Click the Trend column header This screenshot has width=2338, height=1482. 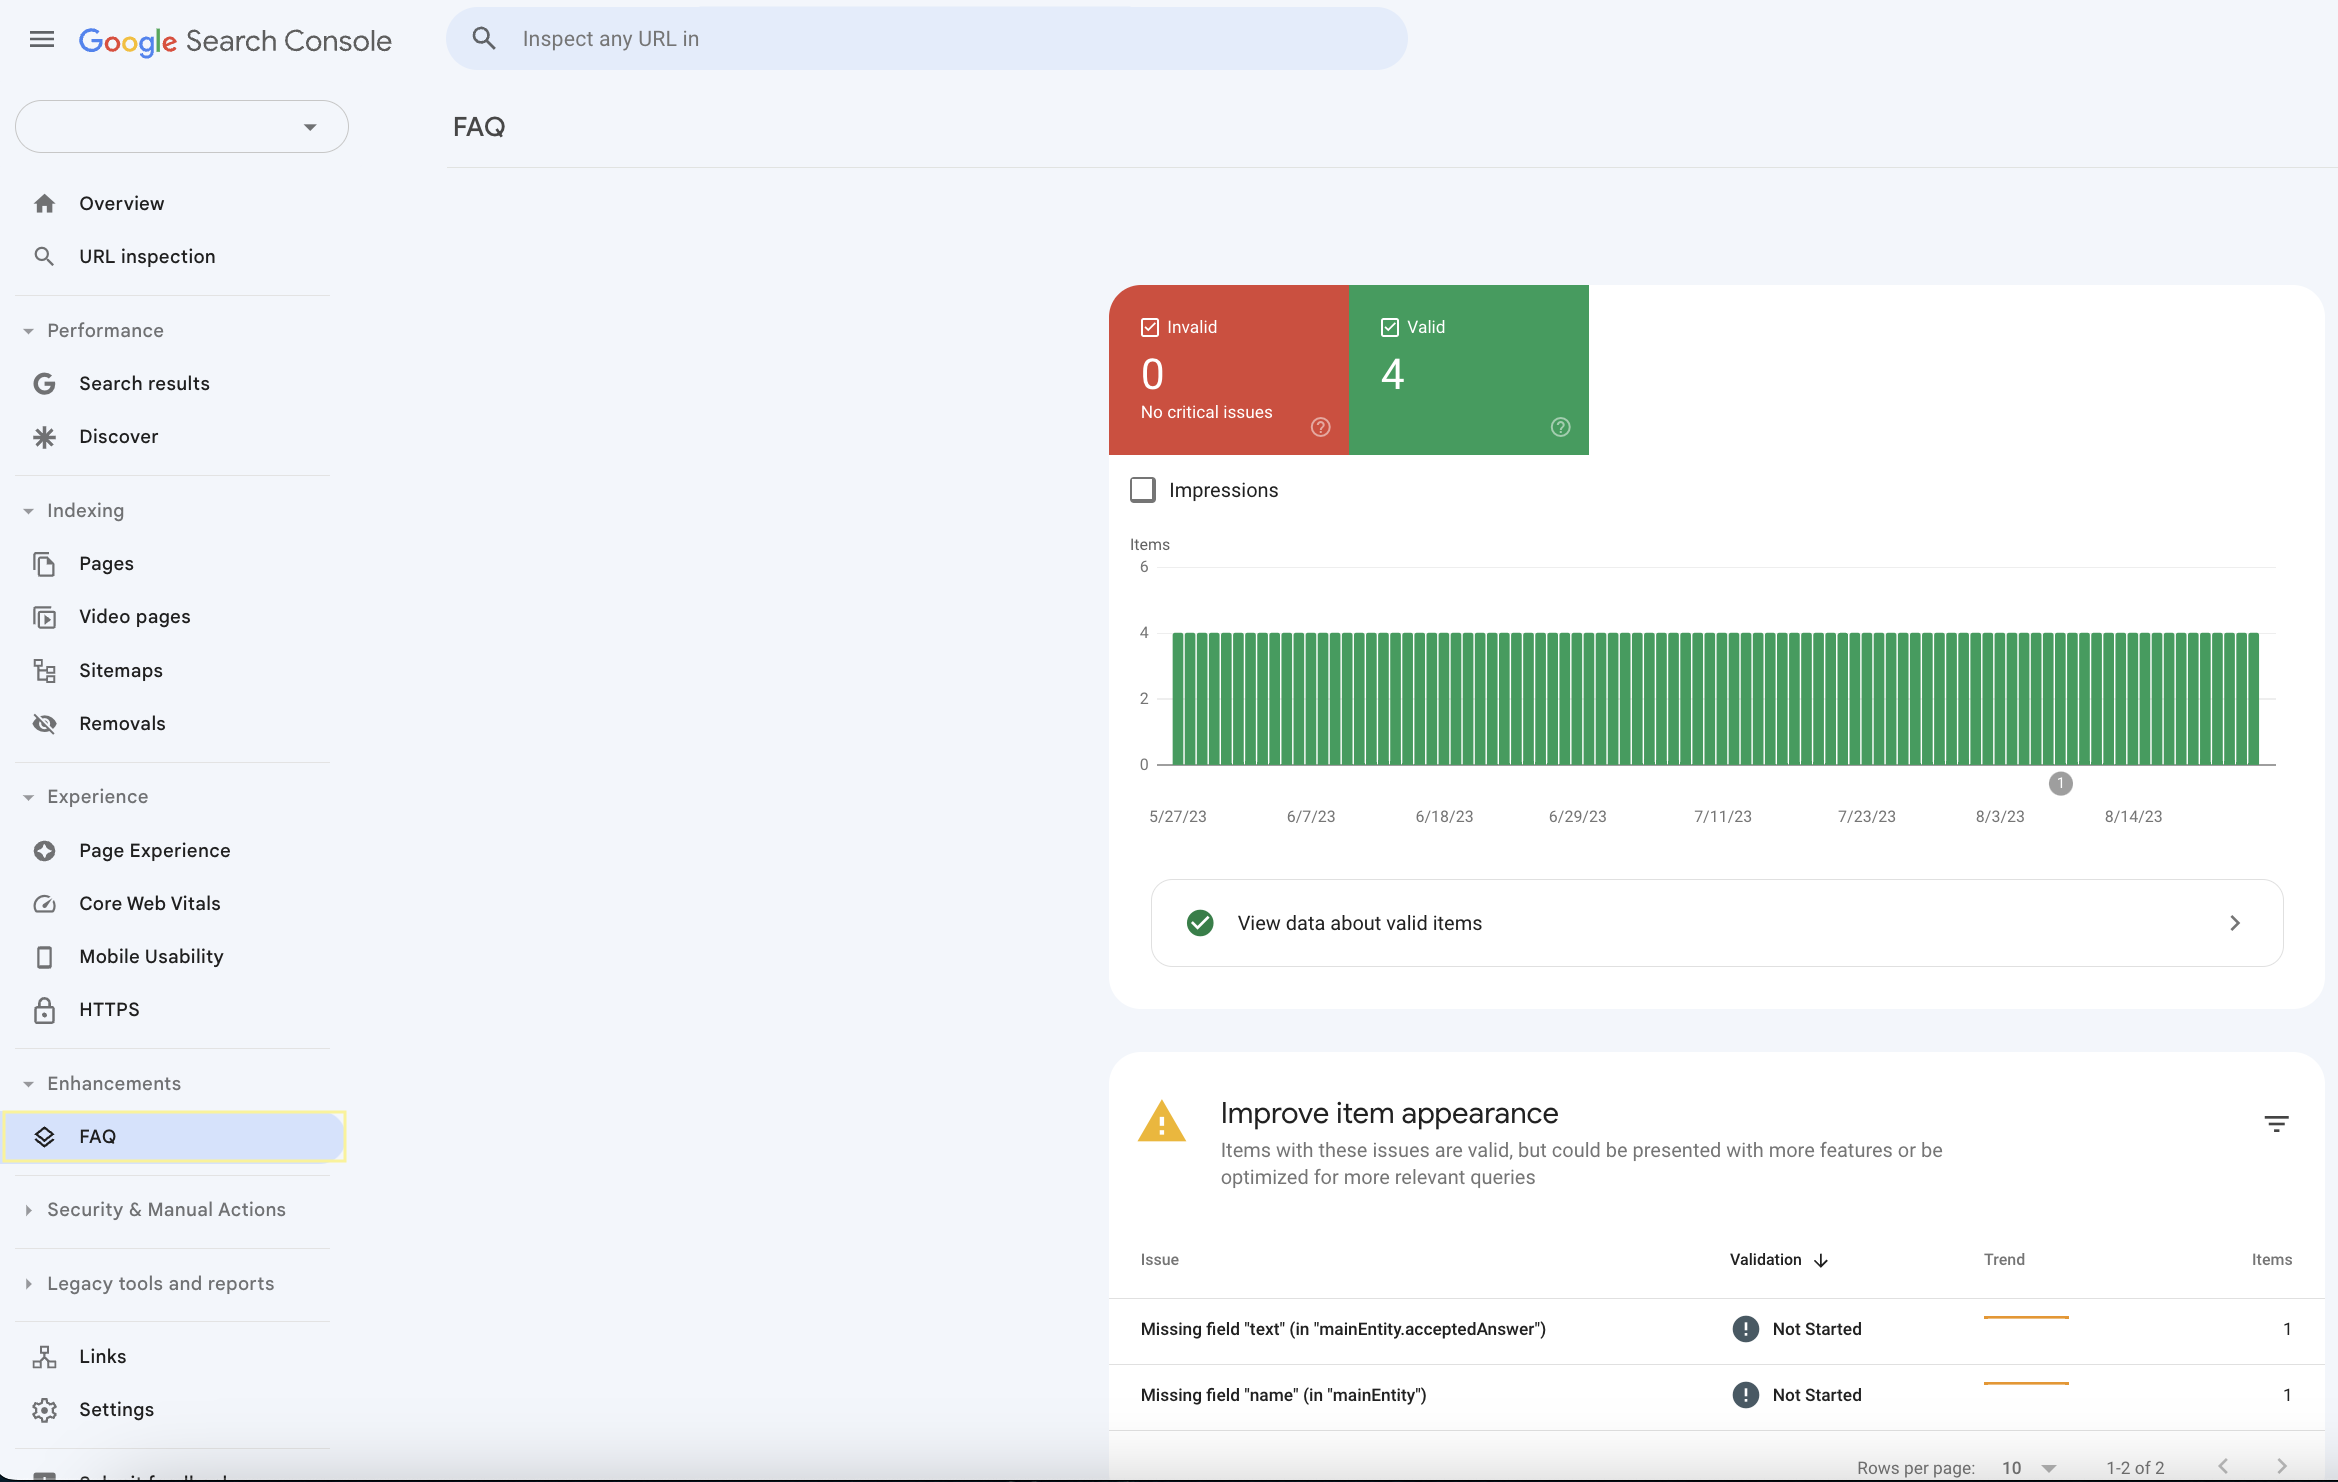(x=2004, y=1260)
